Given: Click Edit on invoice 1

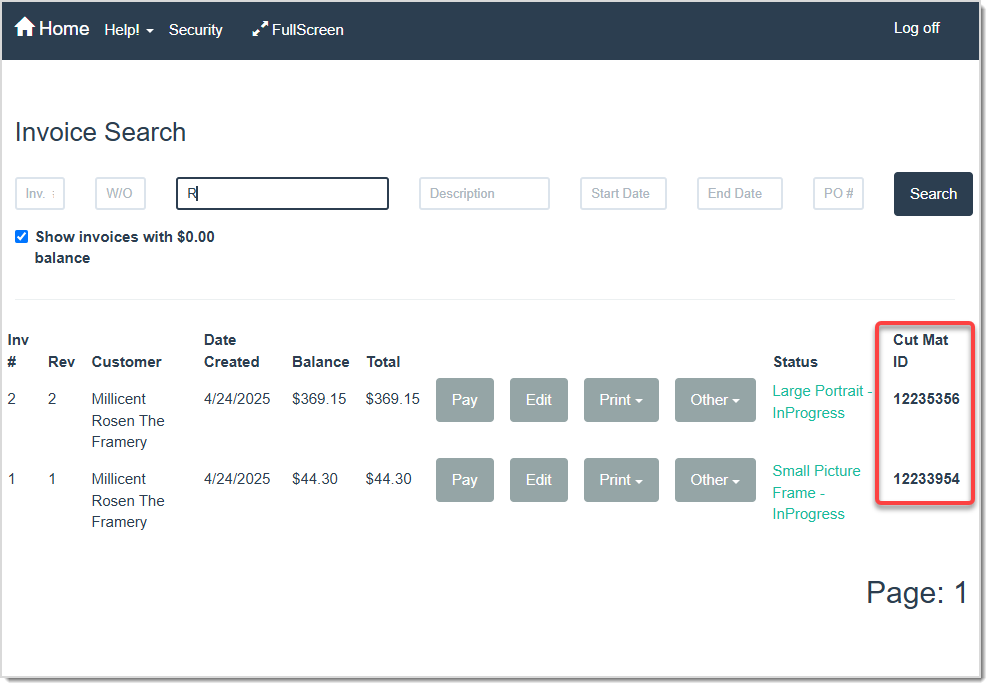Looking at the screenshot, I should tap(538, 479).
